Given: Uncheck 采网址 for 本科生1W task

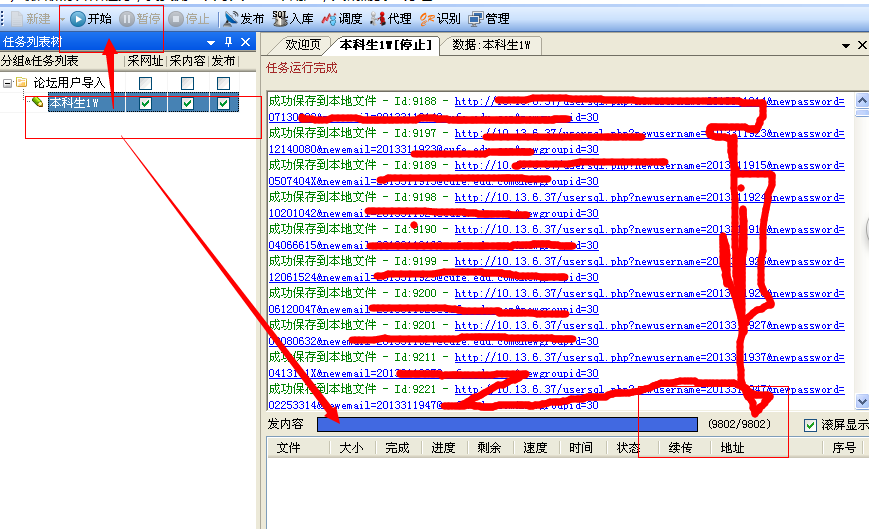Looking at the screenshot, I should pos(145,104).
